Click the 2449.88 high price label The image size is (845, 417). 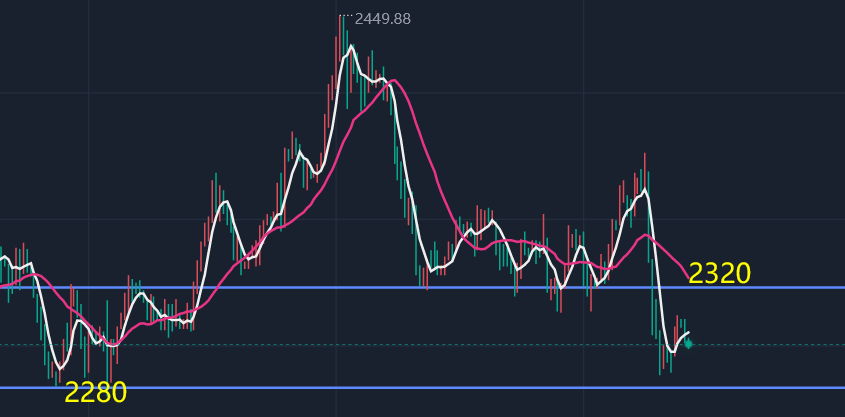[383, 19]
